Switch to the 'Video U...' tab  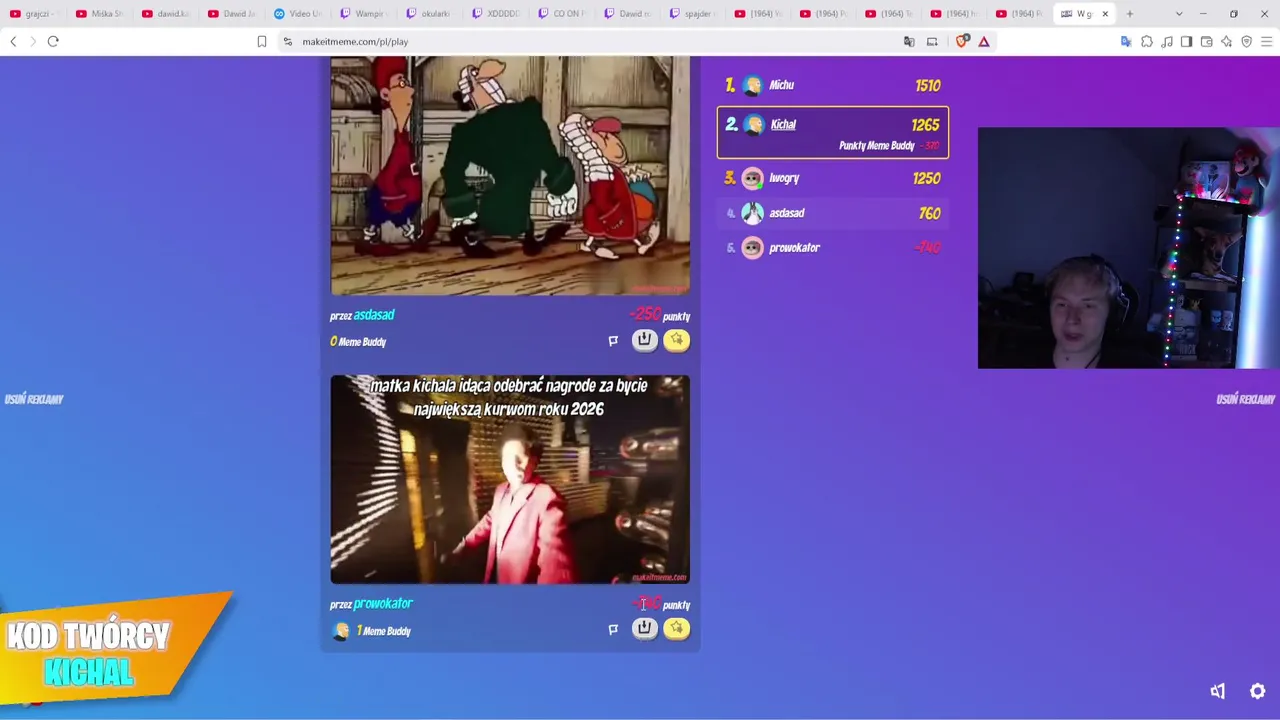tap(297, 14)
